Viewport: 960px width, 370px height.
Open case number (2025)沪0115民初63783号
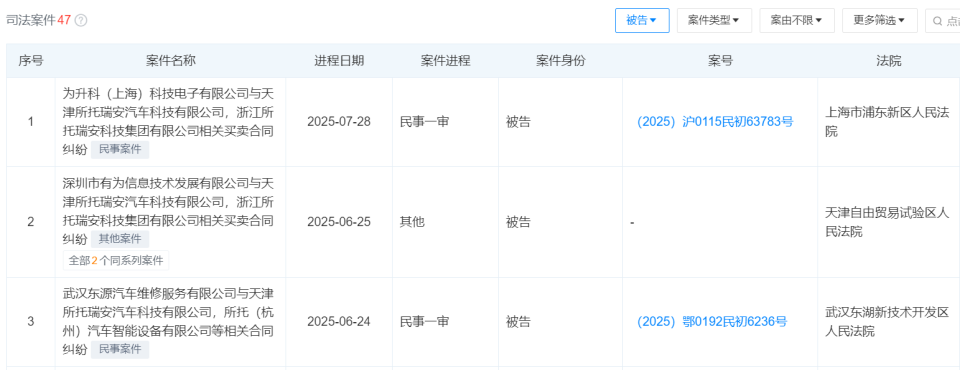click(x=715, y=121)
